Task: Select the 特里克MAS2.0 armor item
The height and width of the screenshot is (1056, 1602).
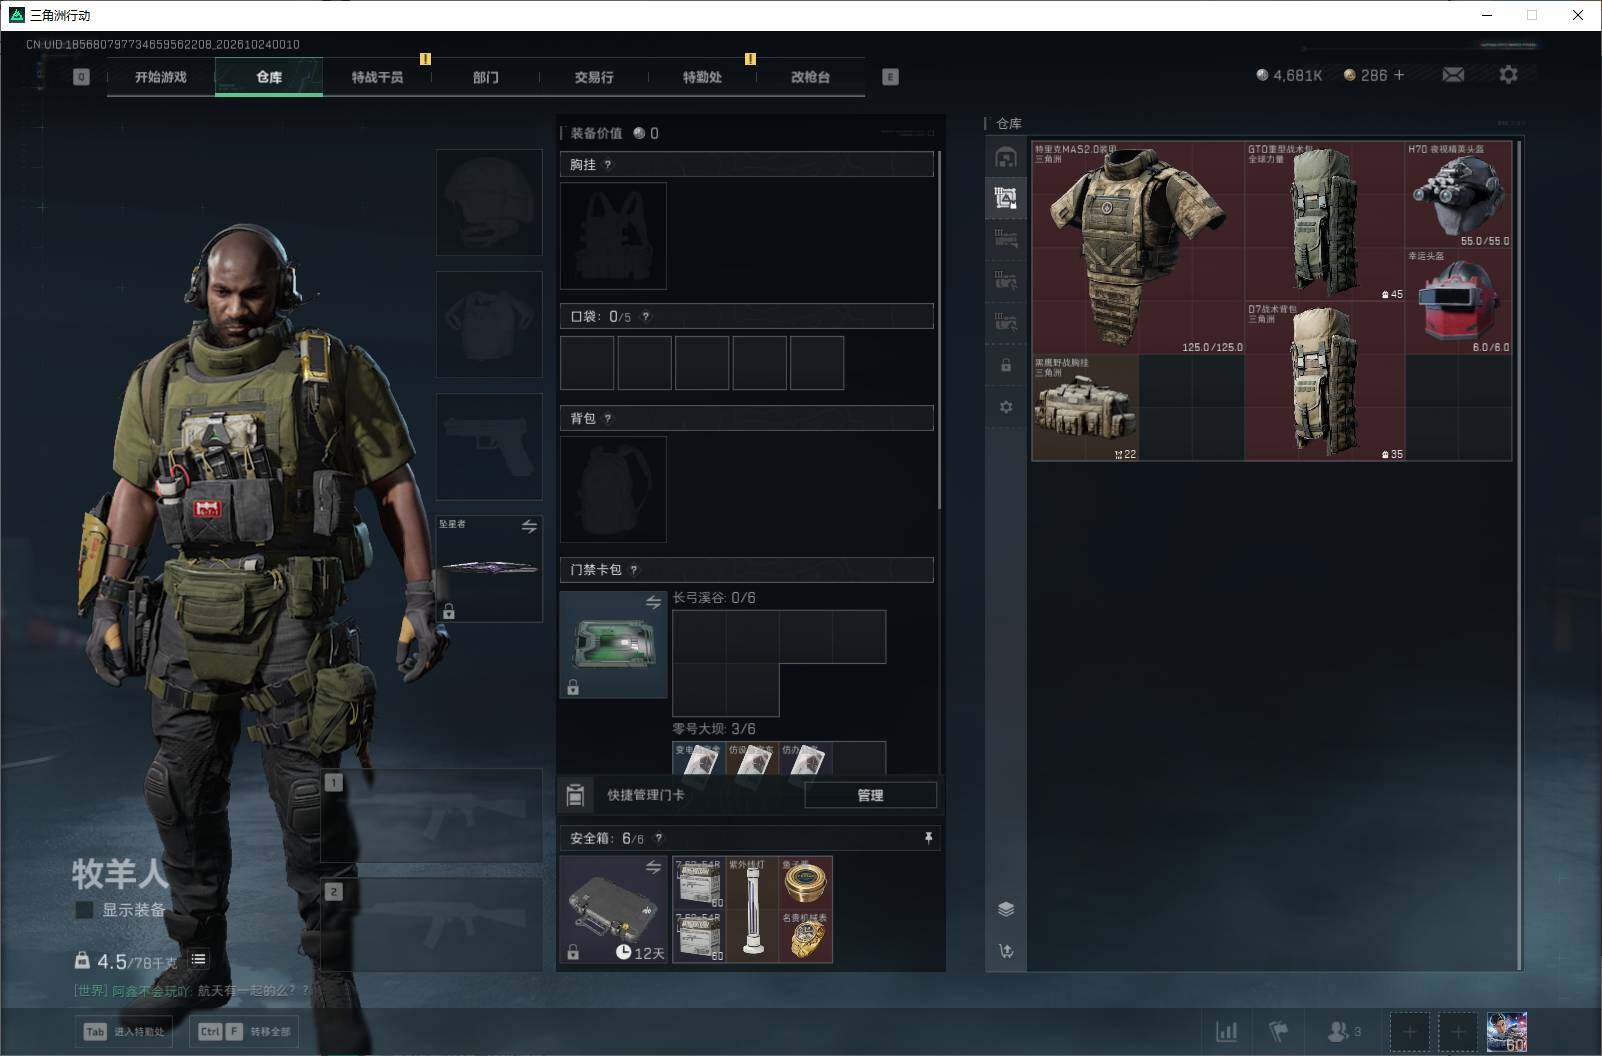Action: pos(1138,247)
